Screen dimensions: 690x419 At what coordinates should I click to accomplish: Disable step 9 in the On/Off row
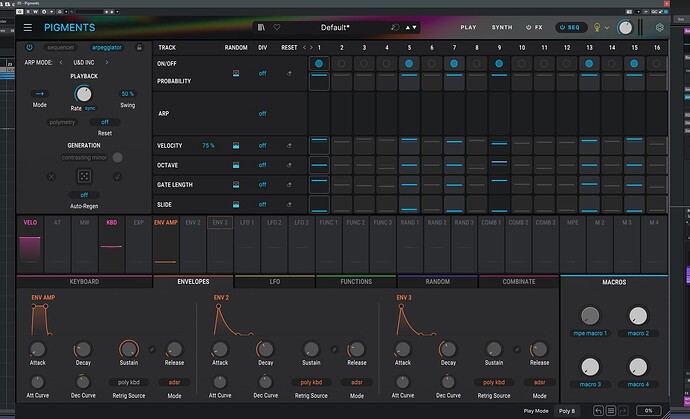click(499, 64)
